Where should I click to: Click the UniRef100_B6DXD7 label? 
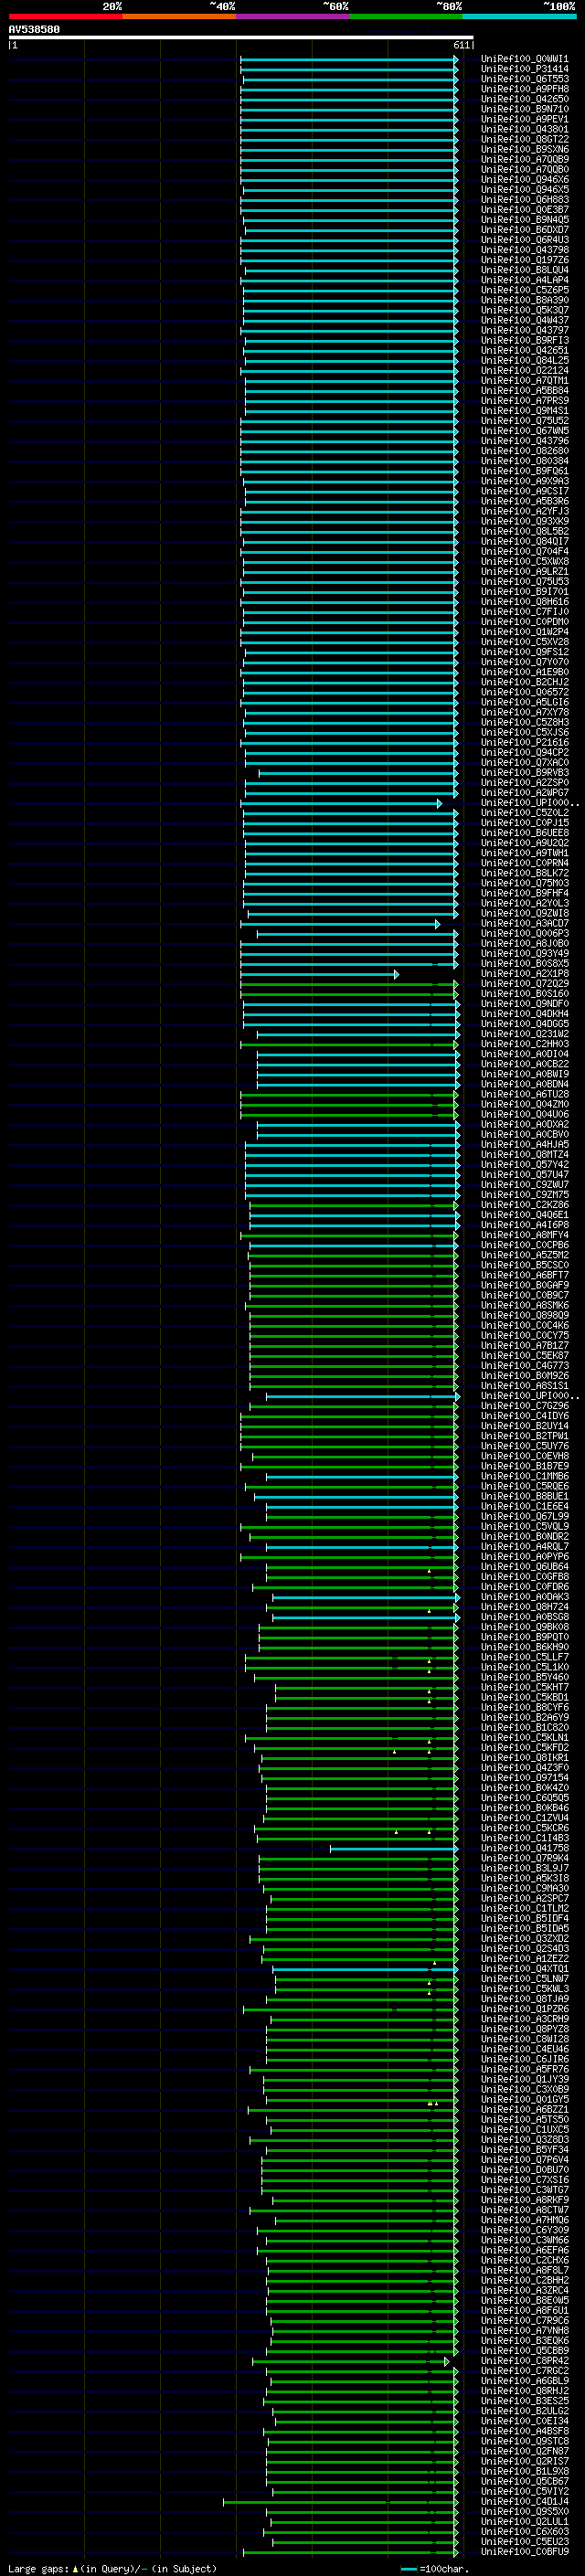524,230
